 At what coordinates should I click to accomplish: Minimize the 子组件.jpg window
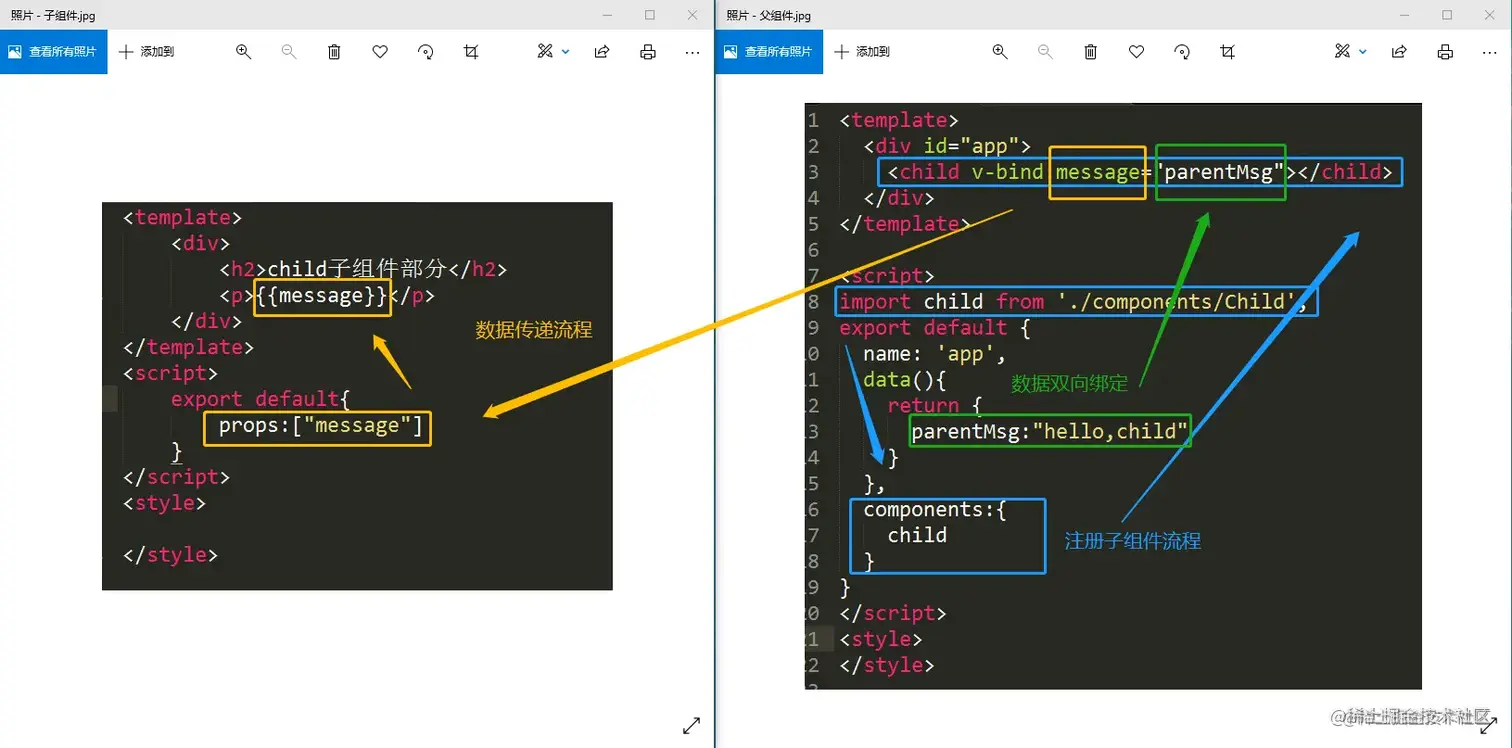pos(607,15)
